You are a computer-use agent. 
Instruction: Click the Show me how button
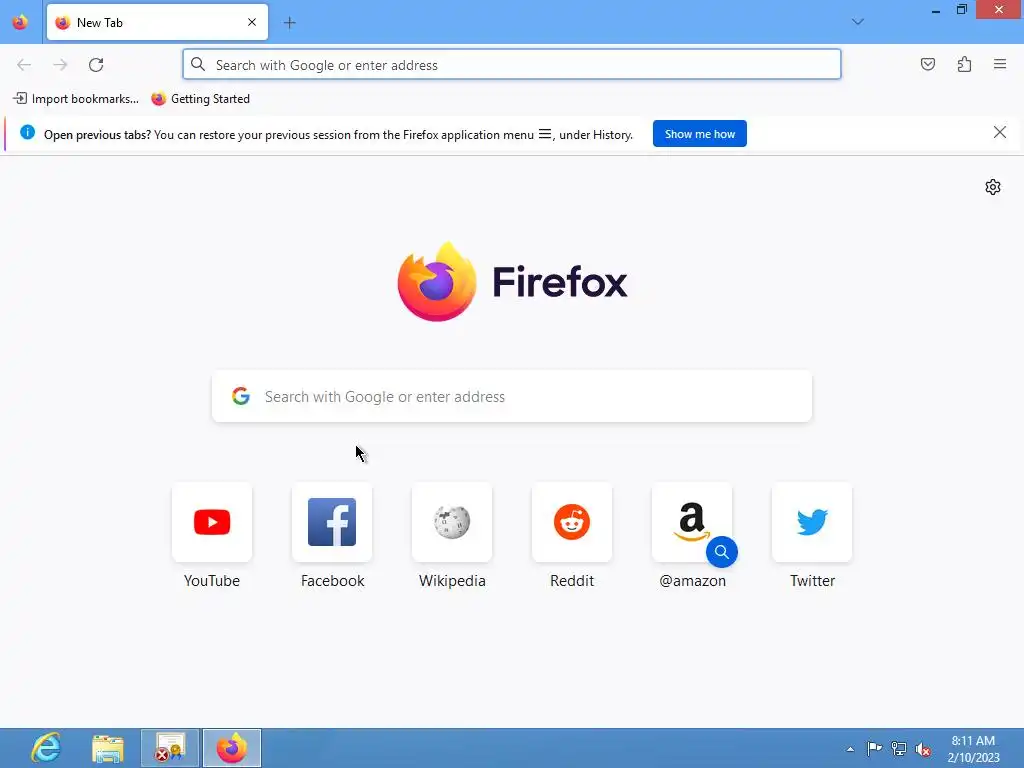699,134
